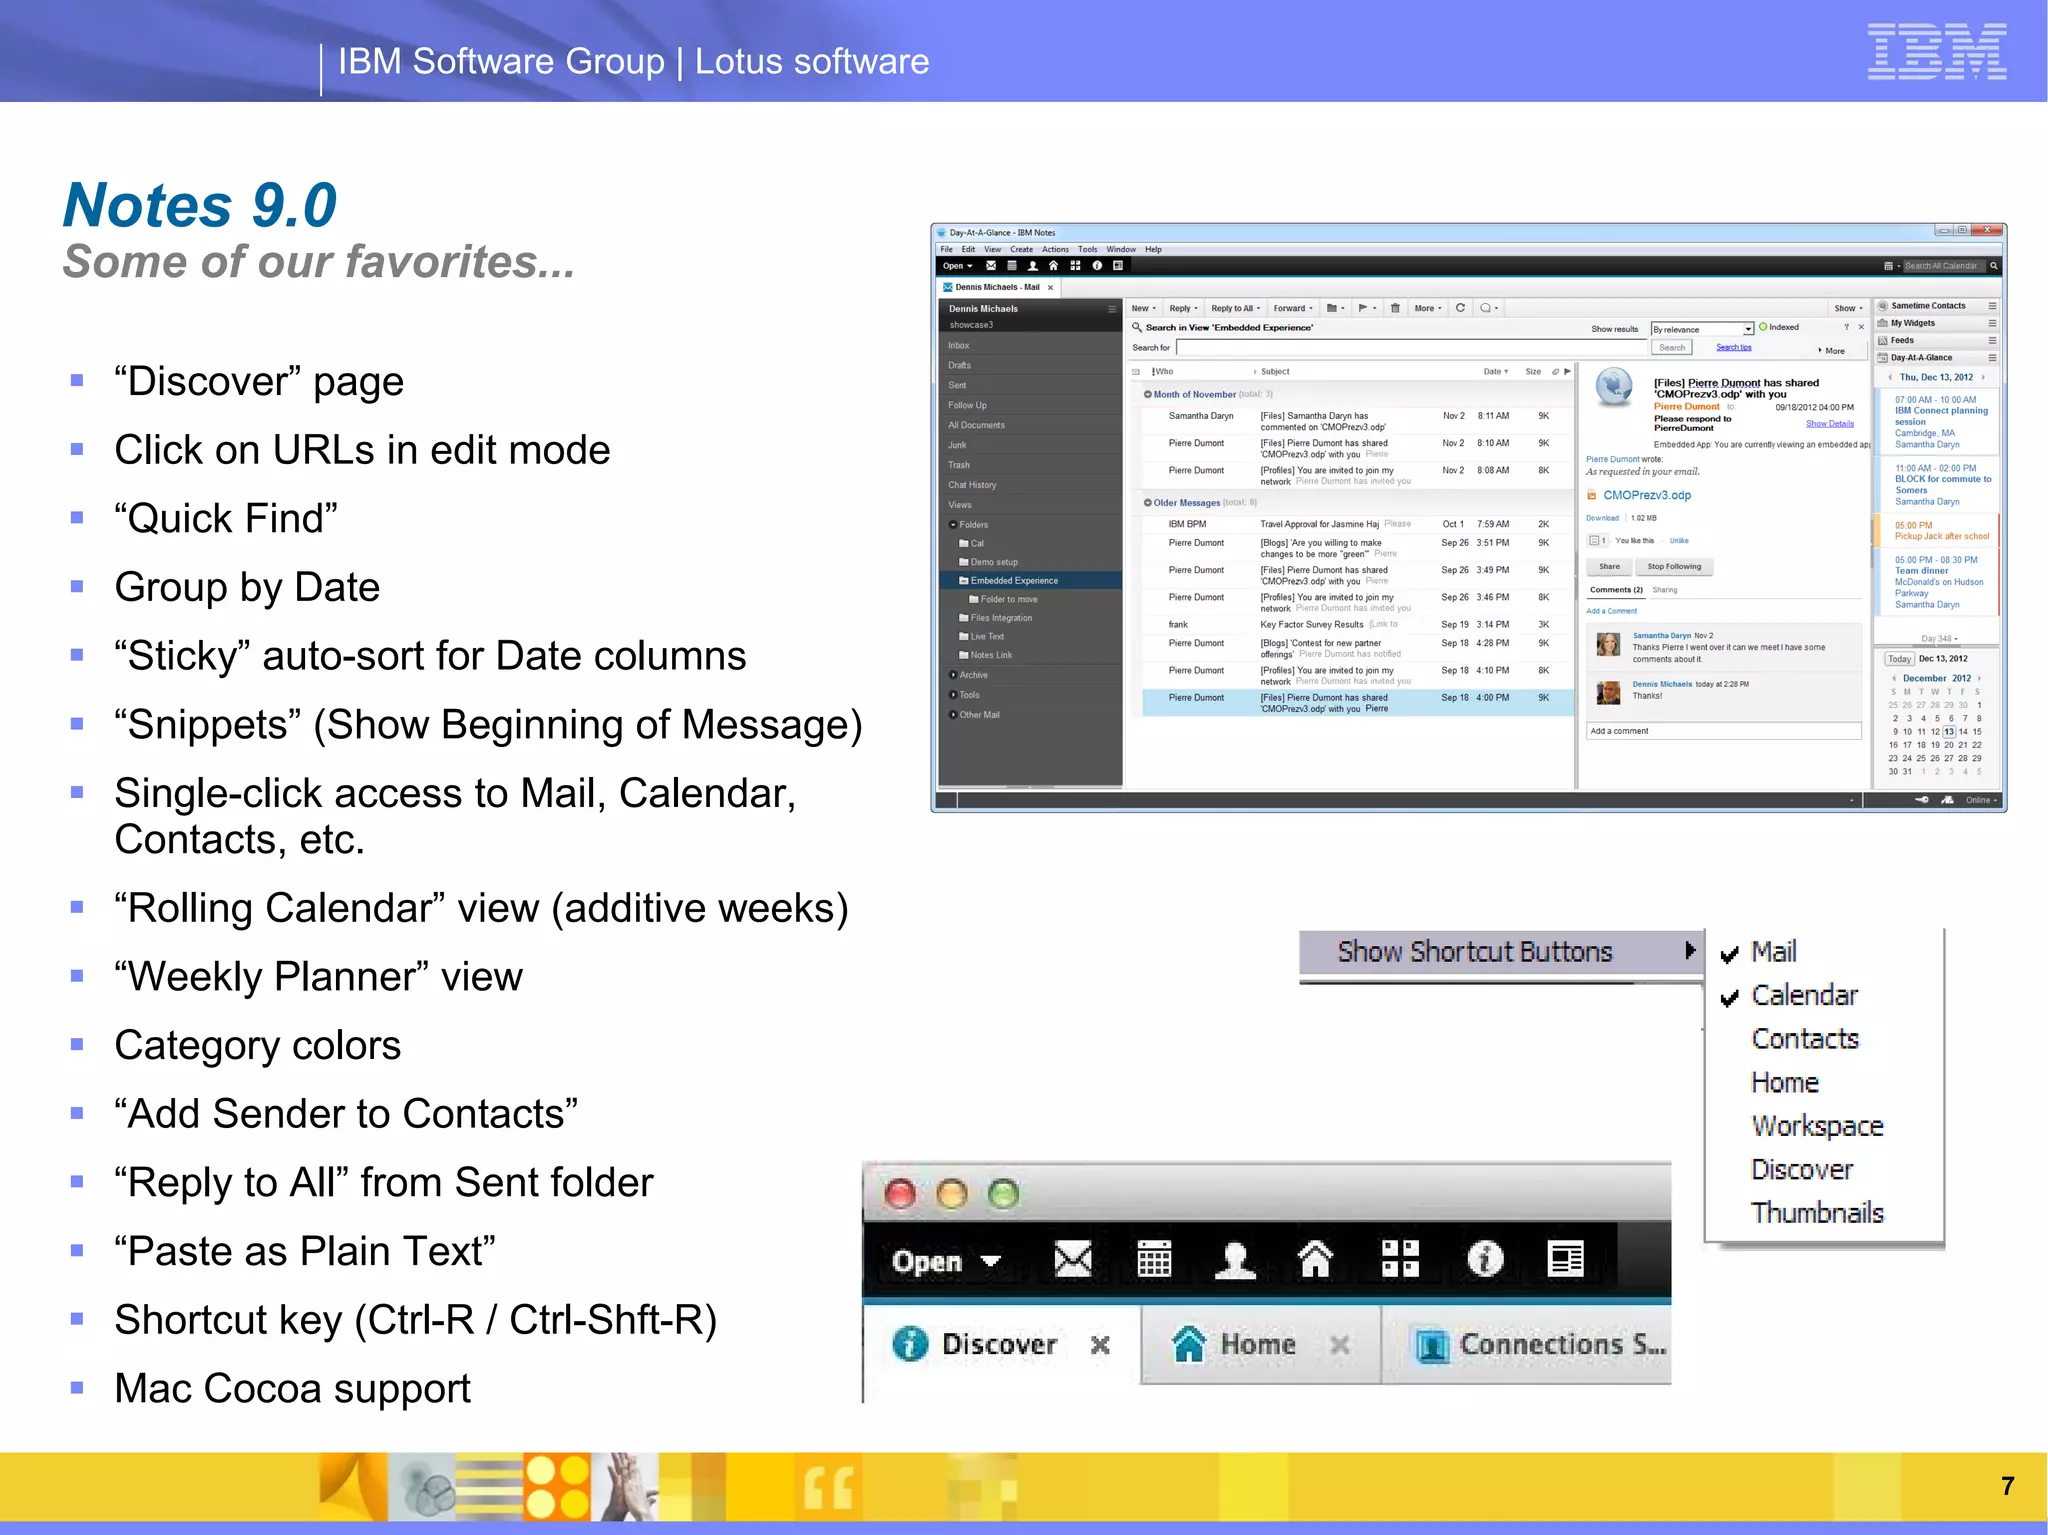Image resolution: width=2048 pixels, height=1535 pixels.
Task: Click the Mail envelope icon in the enlarged shortcut bar
Action: (1073, 1259)
